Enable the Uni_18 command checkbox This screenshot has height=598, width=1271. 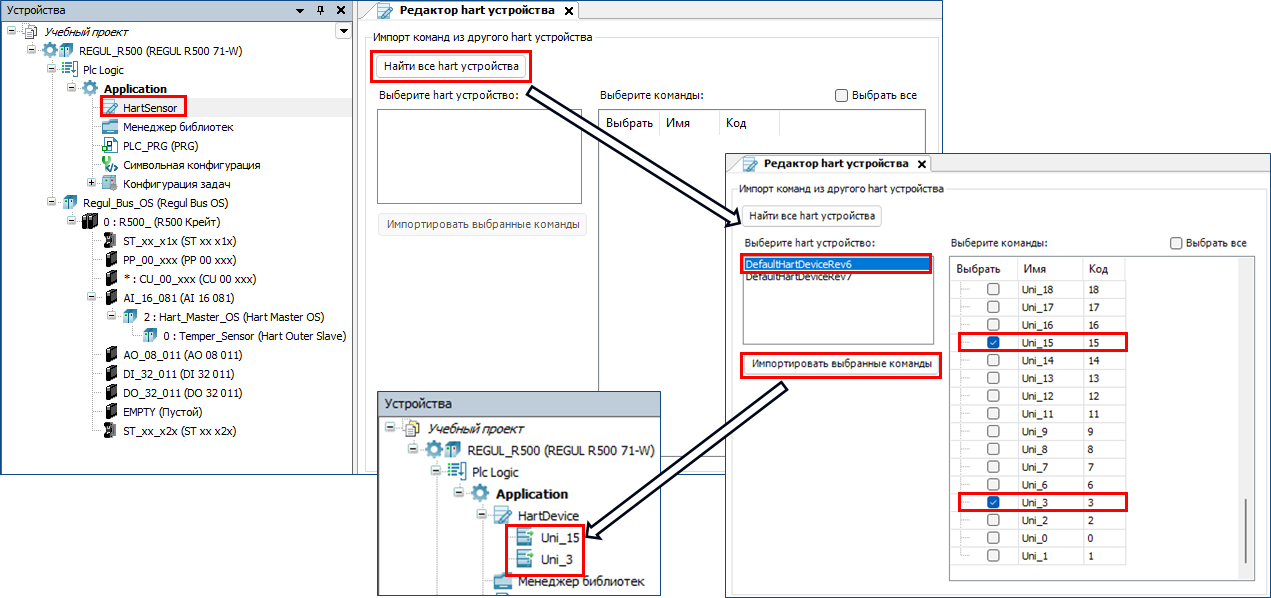click(x=993, y=289)
